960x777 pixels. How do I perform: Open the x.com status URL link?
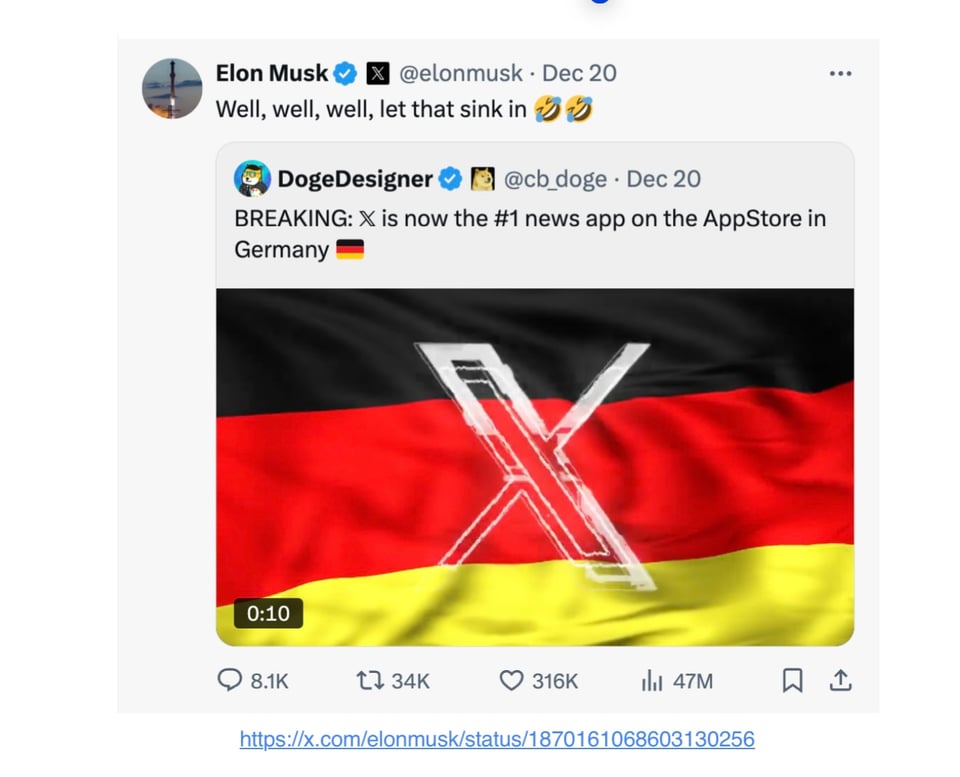497,740
